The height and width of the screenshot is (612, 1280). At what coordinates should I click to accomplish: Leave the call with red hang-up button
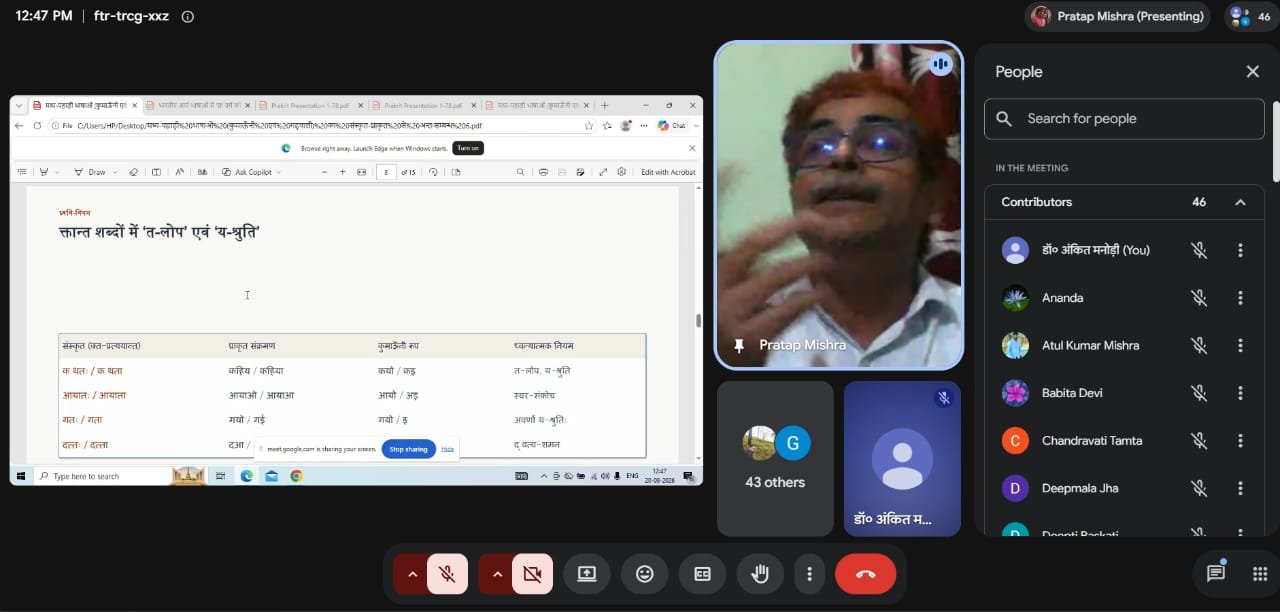coord(866,574)
